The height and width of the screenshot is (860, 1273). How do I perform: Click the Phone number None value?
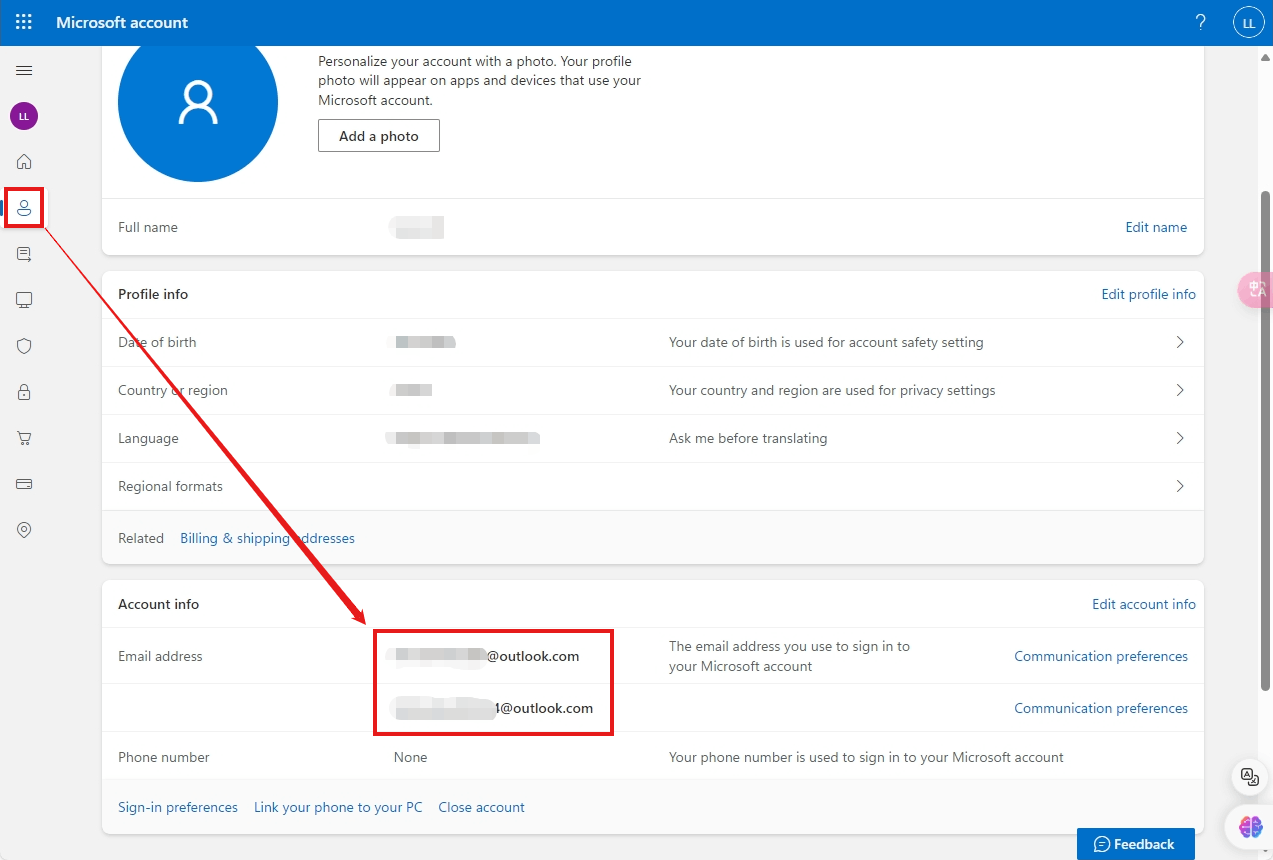tap(410, 757)
